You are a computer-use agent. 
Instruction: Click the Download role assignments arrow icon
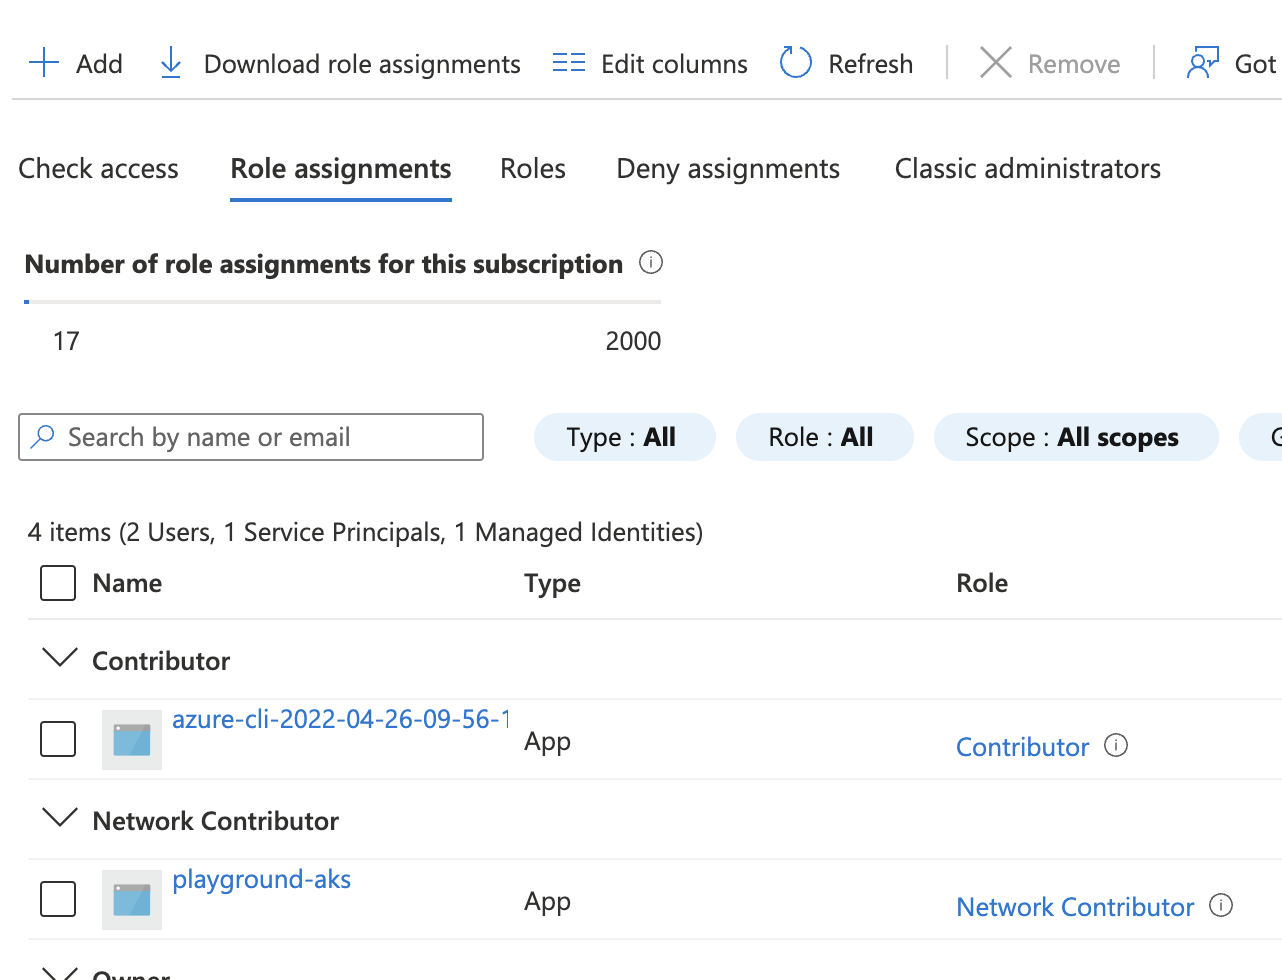click(x=171, y=63)
